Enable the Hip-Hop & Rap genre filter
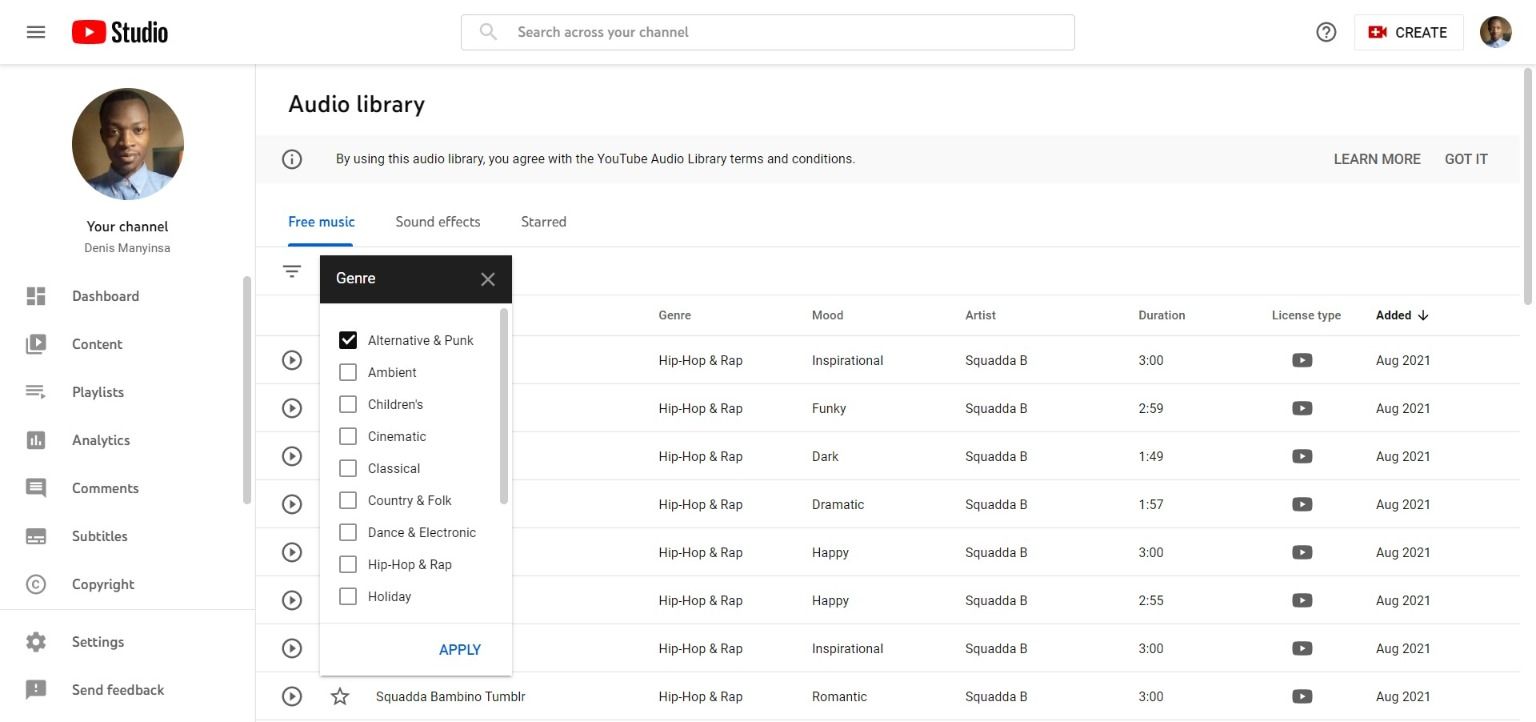This screenshot has width=1536, height=722. coord(348,564)
